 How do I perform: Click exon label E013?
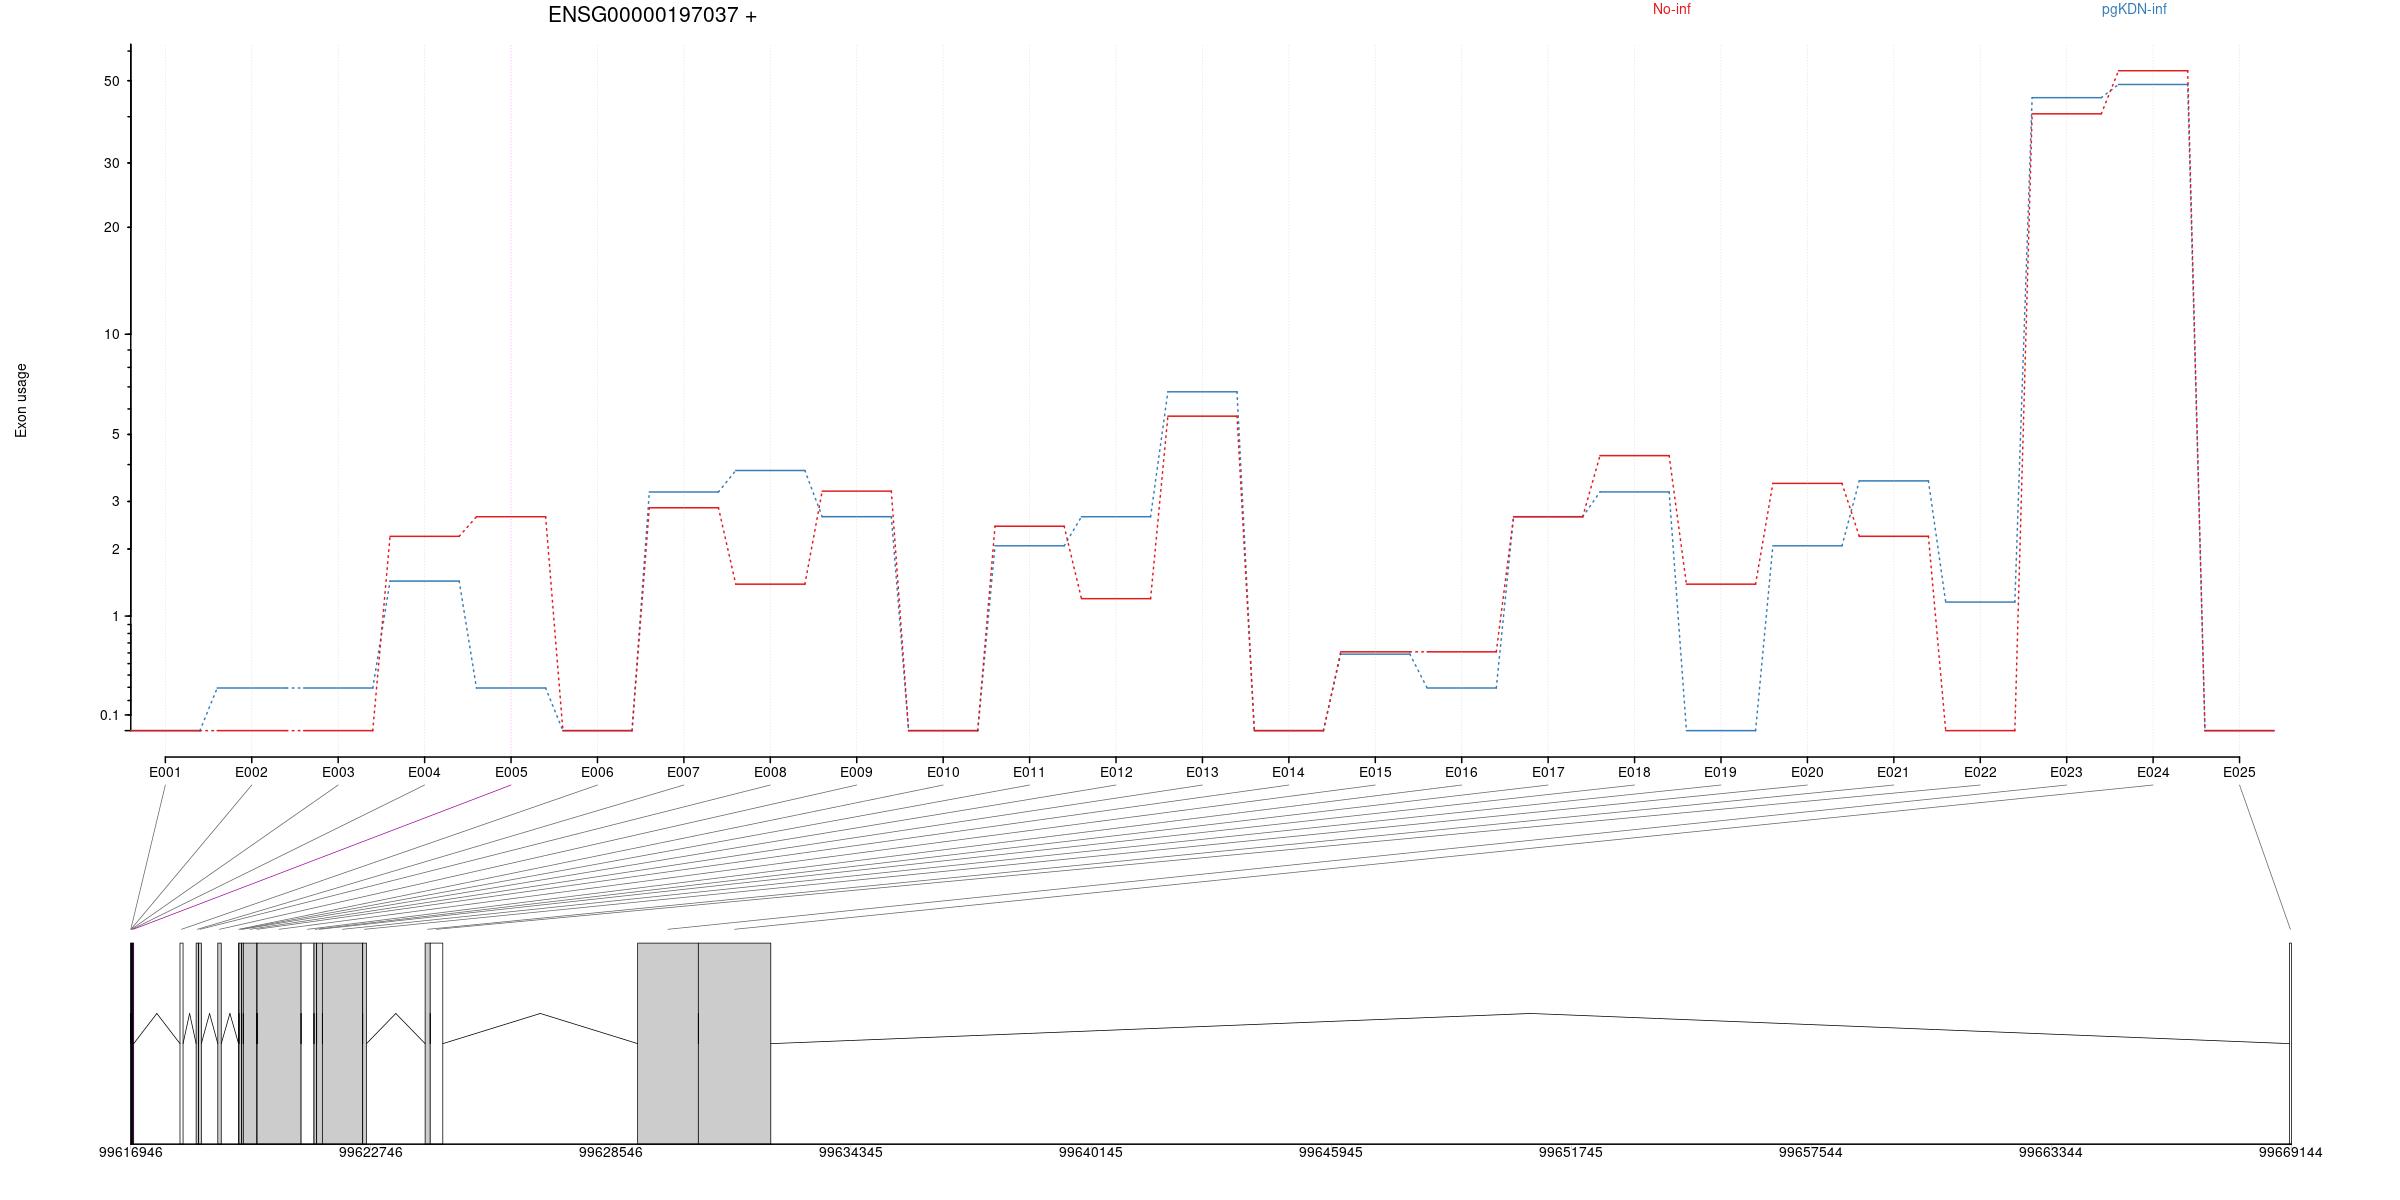click(1202, 772)
